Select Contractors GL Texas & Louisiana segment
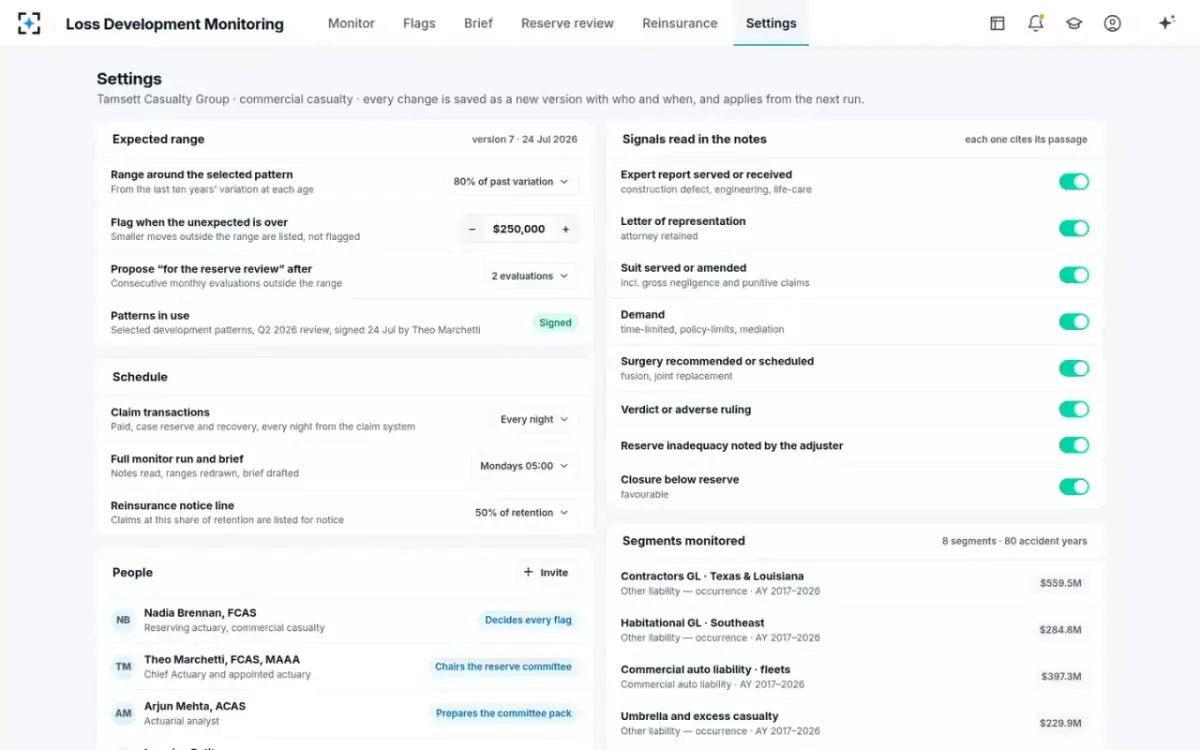Viewport: 1200px width, 750px height. 855,583
